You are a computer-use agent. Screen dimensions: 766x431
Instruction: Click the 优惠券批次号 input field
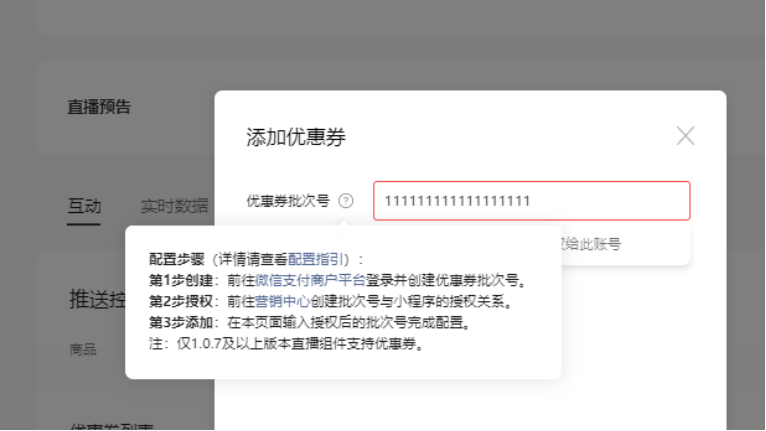(x=531, y=201)
